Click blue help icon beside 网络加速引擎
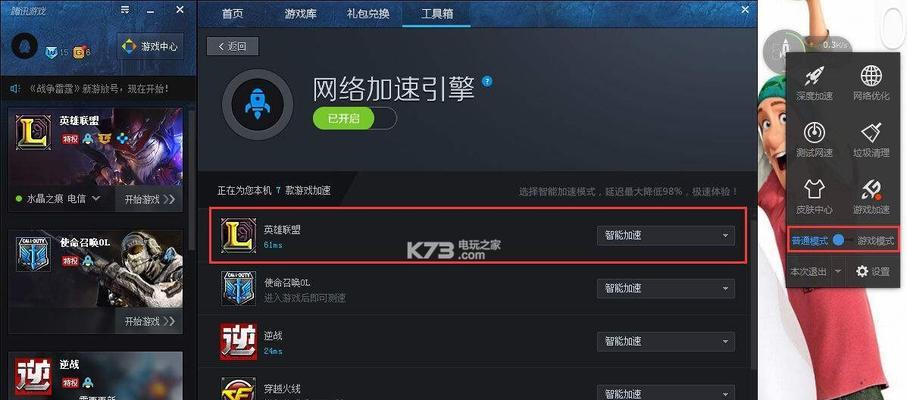907x400 pixels. (x=488, y=81)
